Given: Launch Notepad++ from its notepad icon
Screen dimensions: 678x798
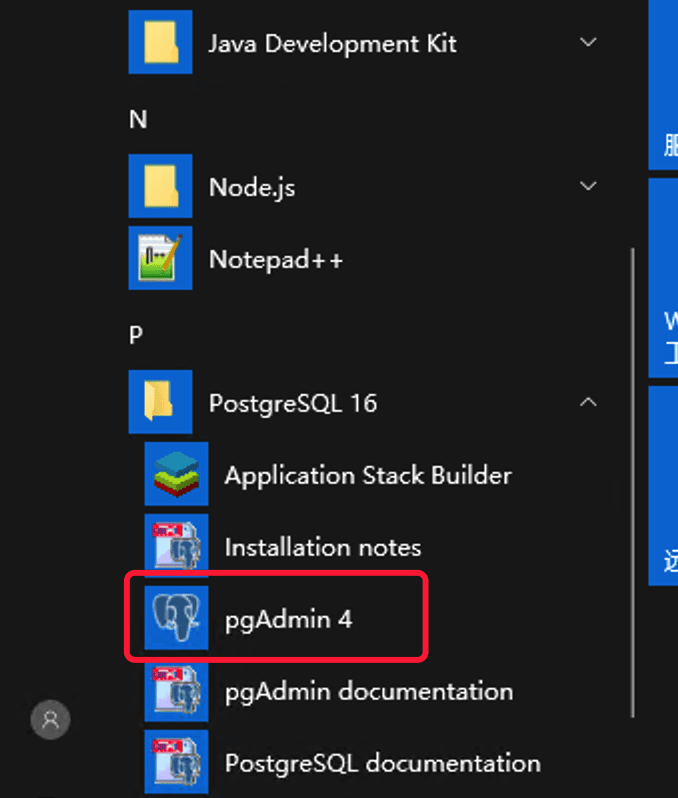Looking at the screenshot, I should (160, 259).
